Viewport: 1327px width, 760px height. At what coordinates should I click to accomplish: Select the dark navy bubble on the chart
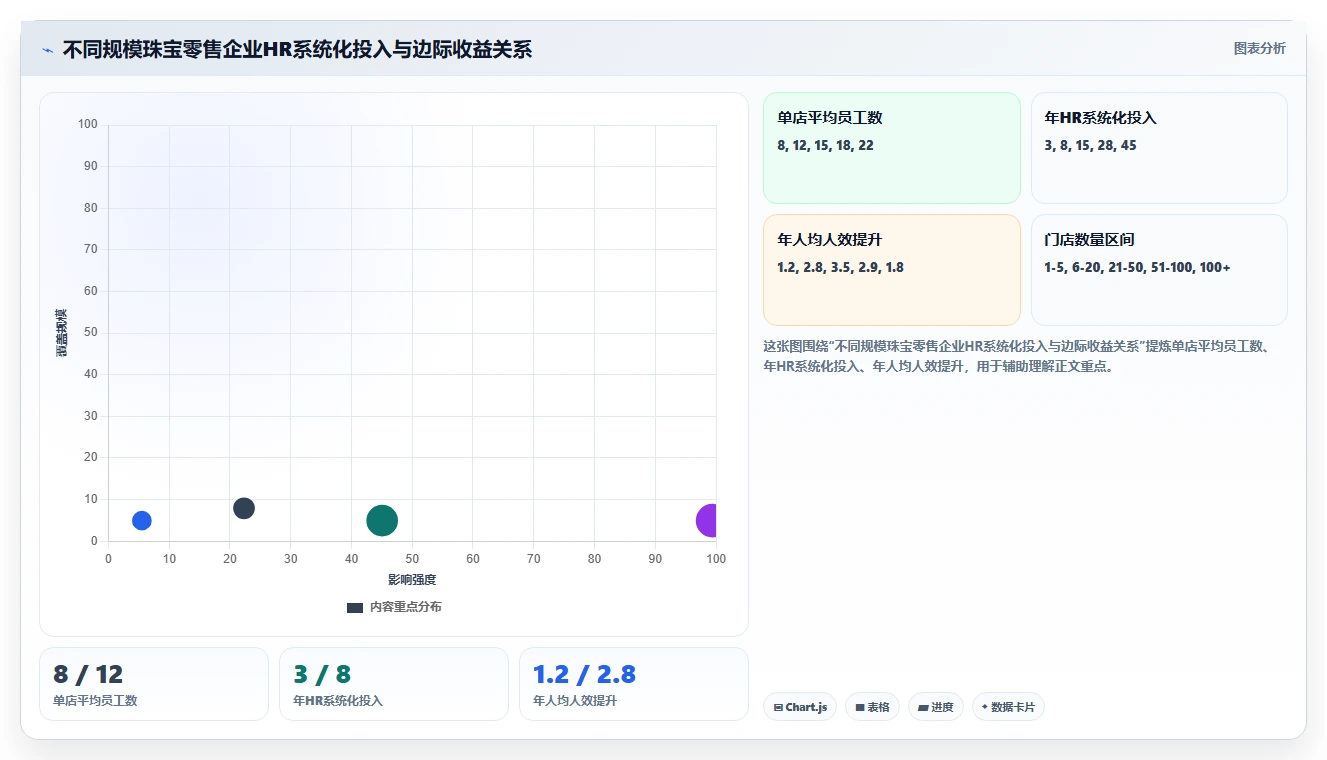(244, 508)
